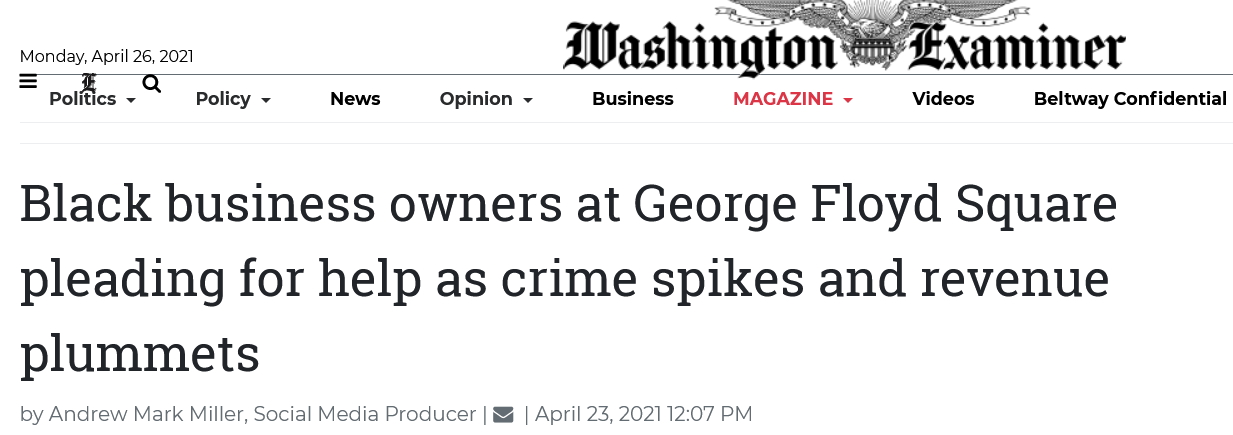This screenshot has width=1233, height=435.
Task: Go to the Business section
Action: pos(633,99)
